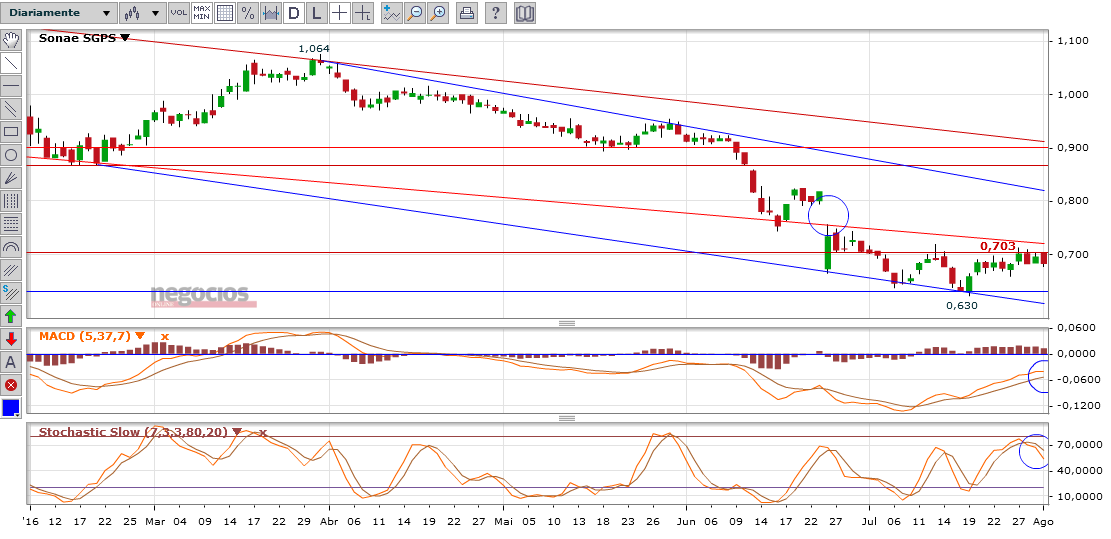
Task: Open the blue drawing color picker
Action: pyautogui.click(x=11, y=408)
